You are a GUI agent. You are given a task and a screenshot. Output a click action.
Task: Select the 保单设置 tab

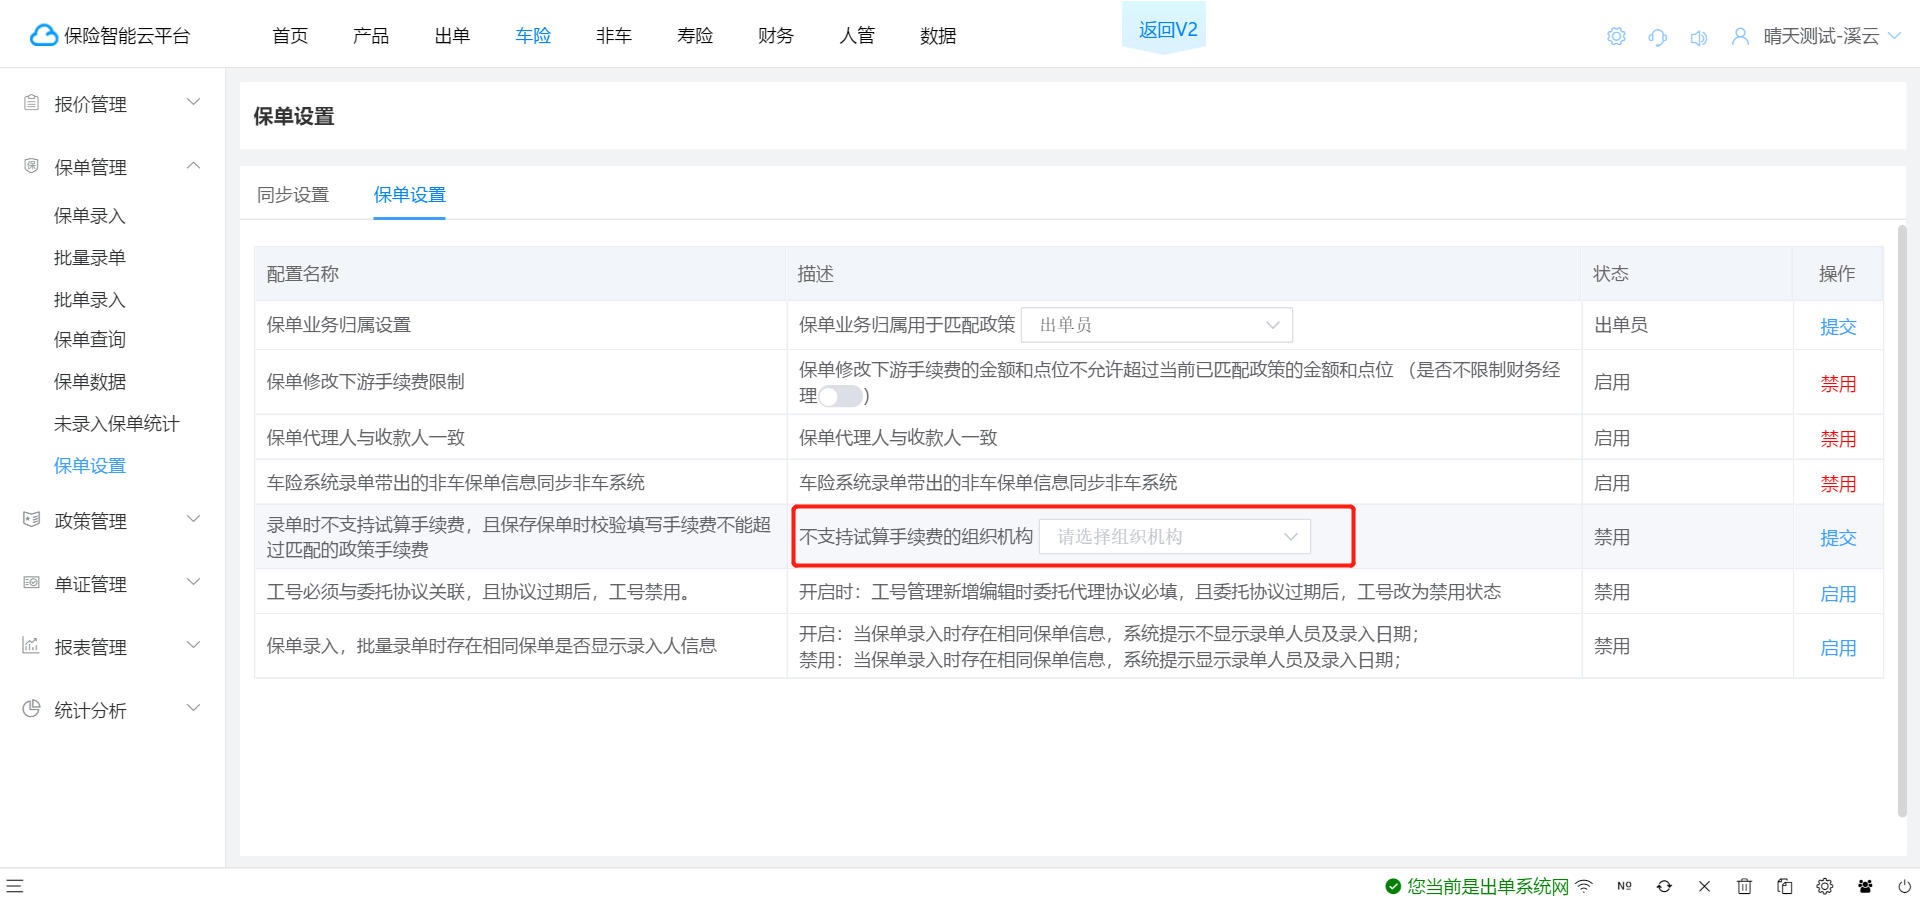(410, 195)
